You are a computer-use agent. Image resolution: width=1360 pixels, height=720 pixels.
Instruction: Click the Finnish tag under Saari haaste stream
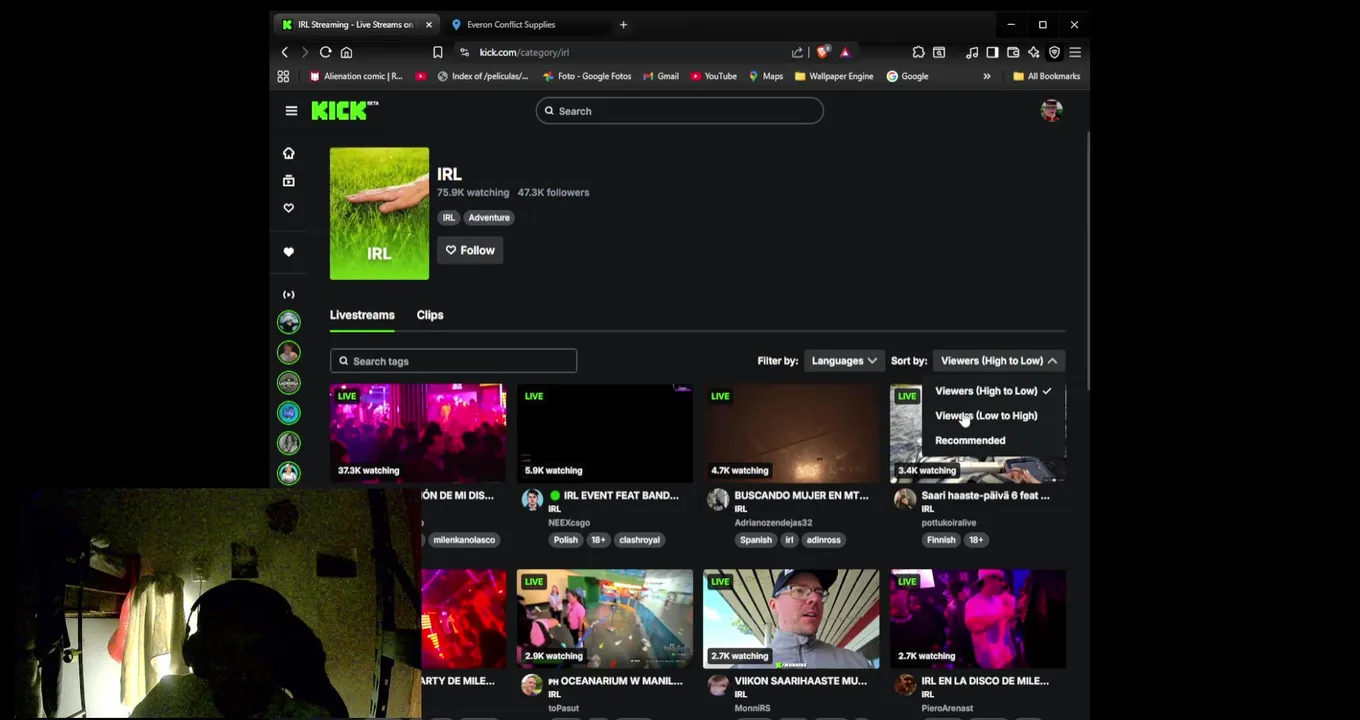941,540
